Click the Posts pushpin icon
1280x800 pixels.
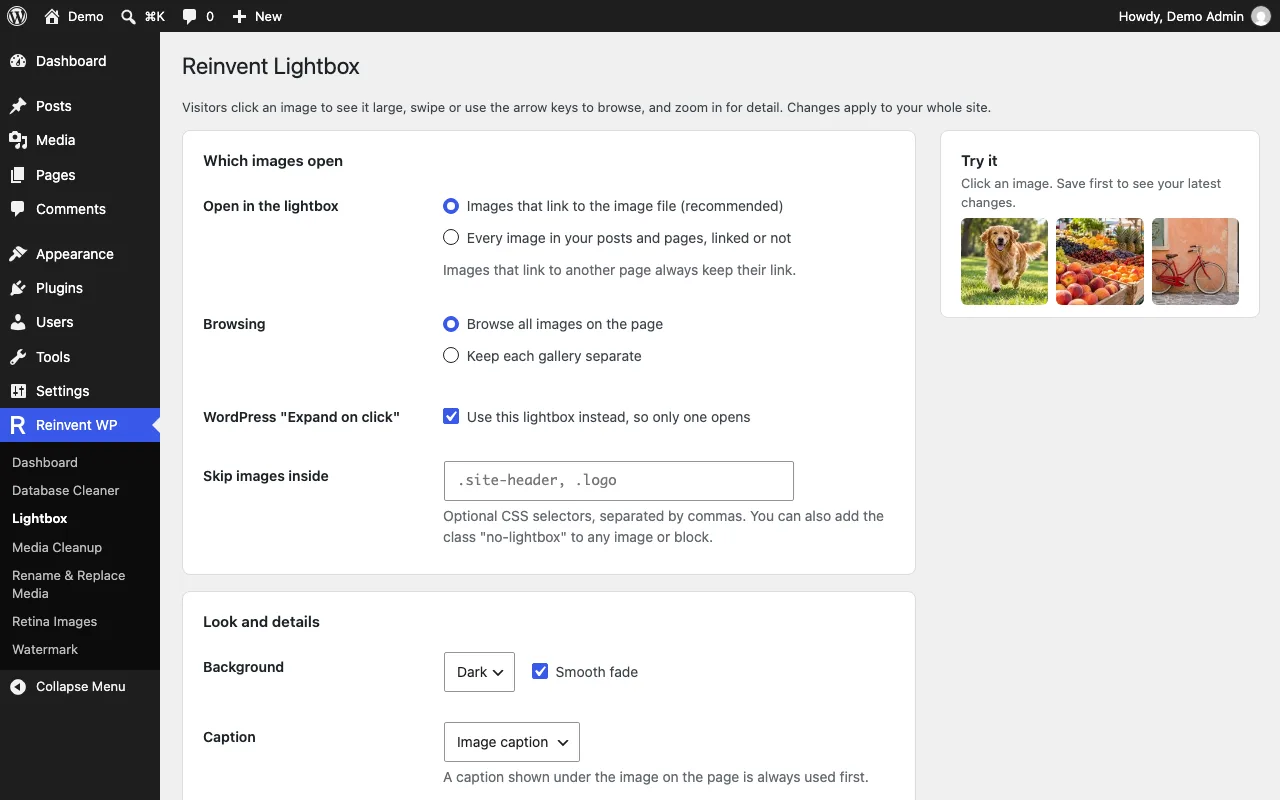pyautogui.click(x=18, y=106)
